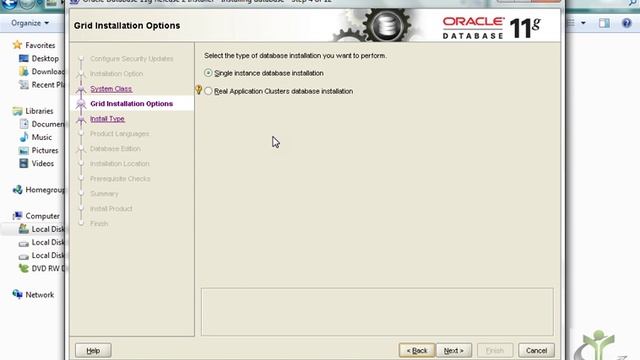Choose Real Application Clusters database installation
Viewport: 640px width, 360px height.
pos(208,91)
